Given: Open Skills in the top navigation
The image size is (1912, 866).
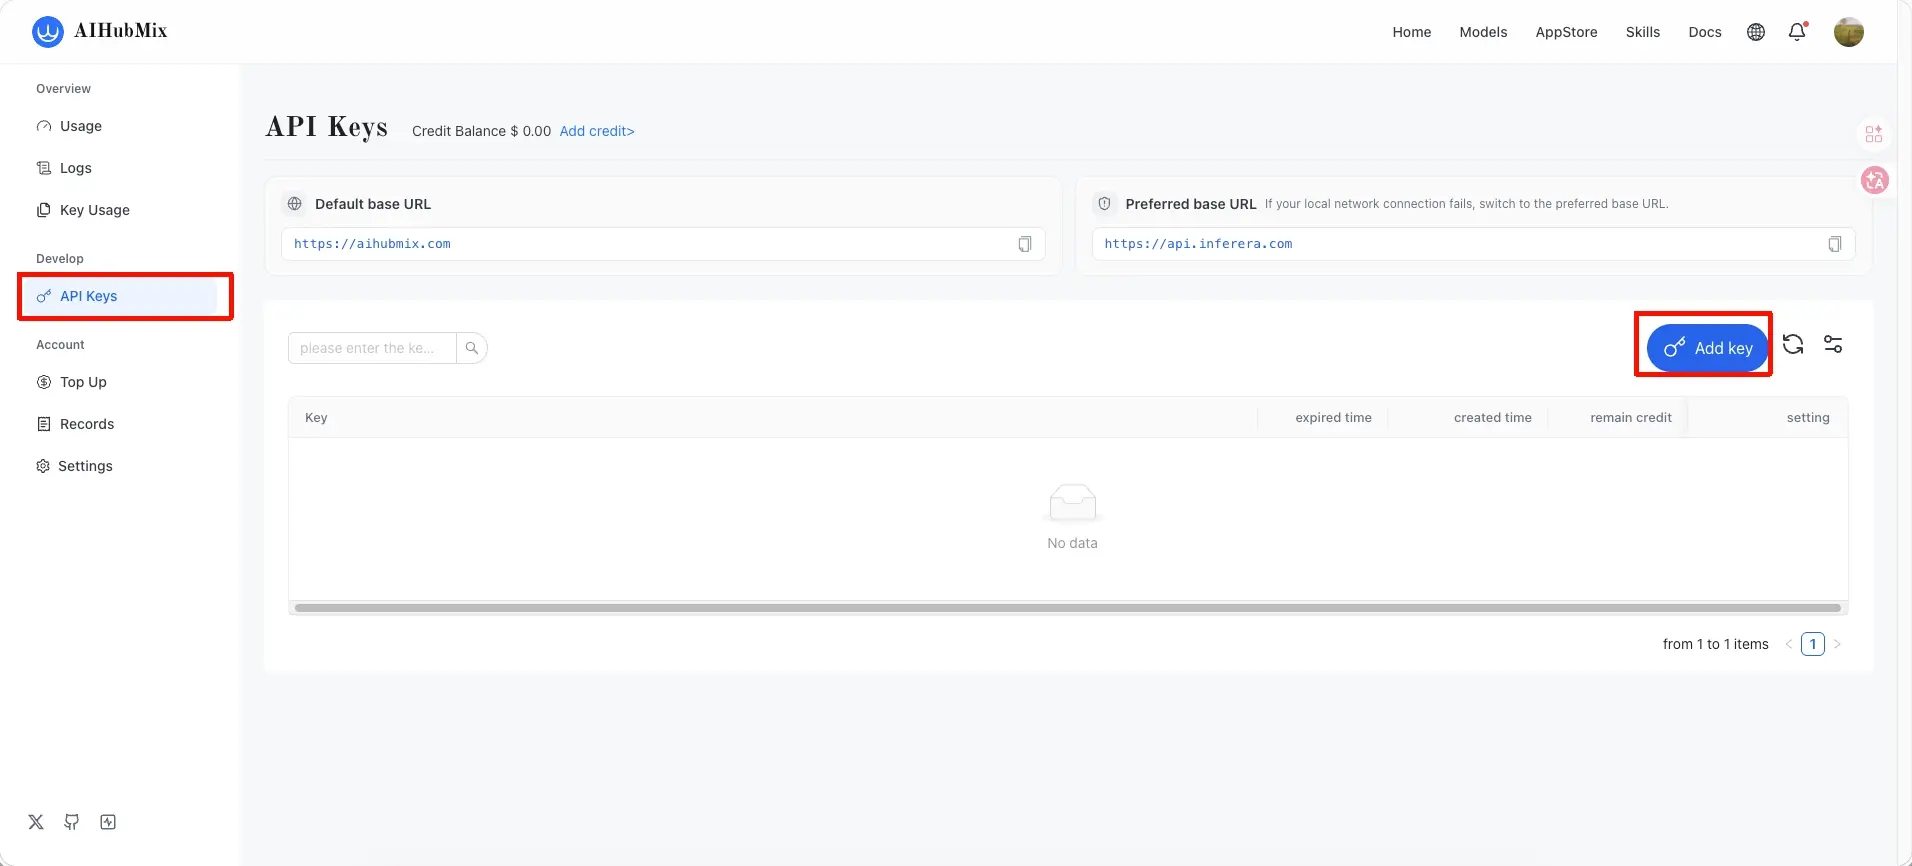Looking at the screenshot, I should 1643,32.
